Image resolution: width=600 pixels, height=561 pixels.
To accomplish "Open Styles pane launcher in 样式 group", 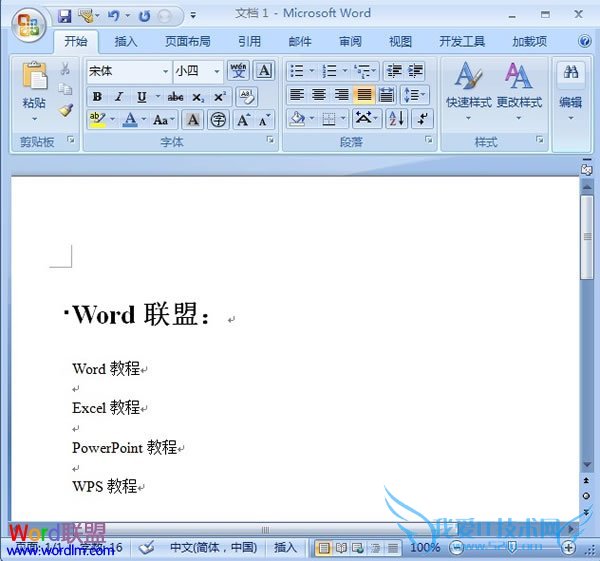I will [540, 139].
